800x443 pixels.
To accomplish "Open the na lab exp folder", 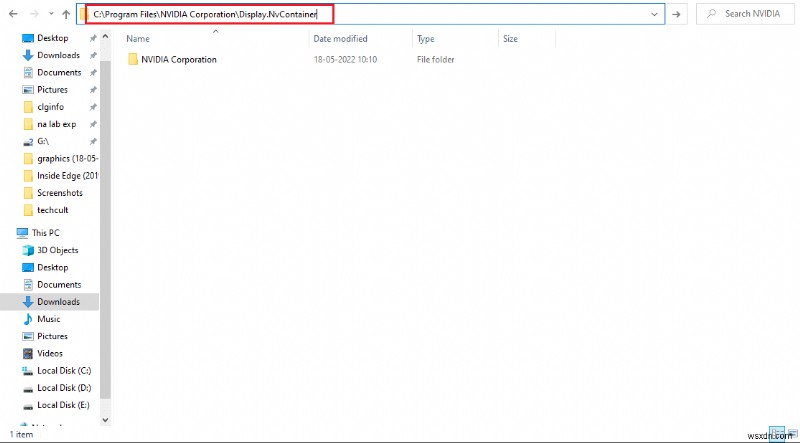I will click(x=56, y=124).
